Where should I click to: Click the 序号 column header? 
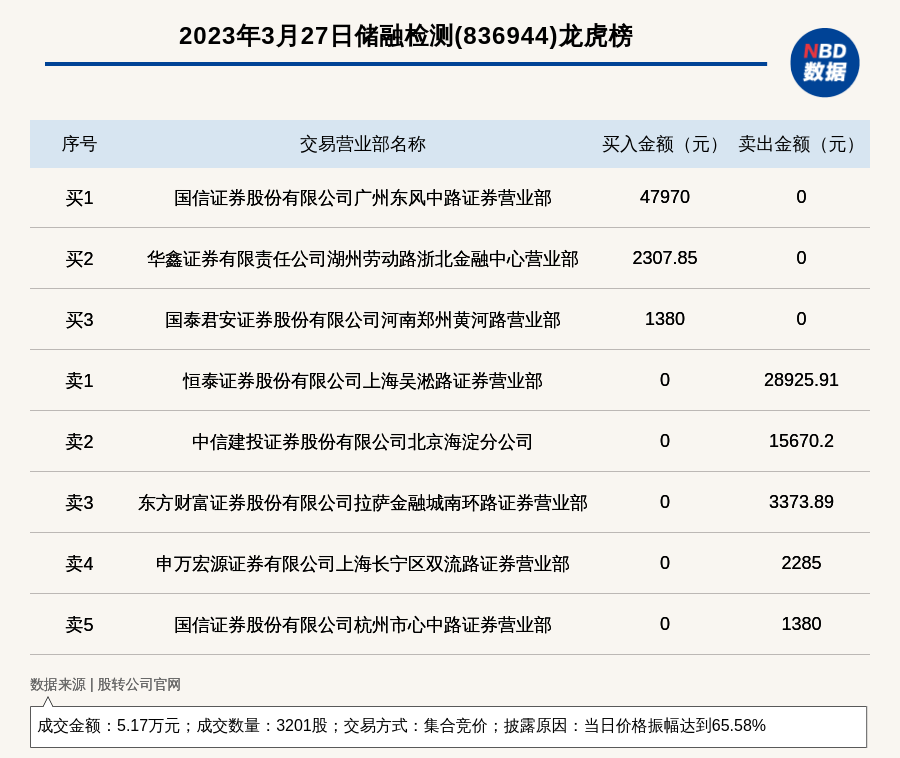[79, 144]
